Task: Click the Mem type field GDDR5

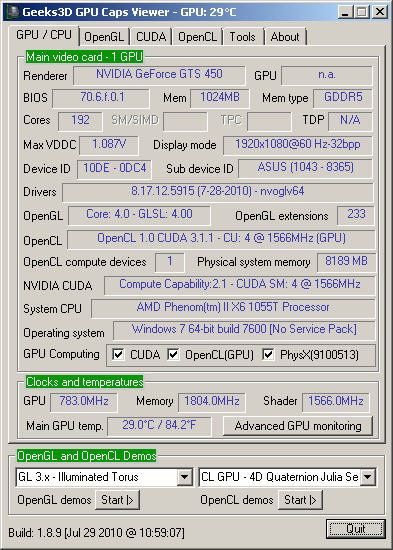Action: coord(343,98)
